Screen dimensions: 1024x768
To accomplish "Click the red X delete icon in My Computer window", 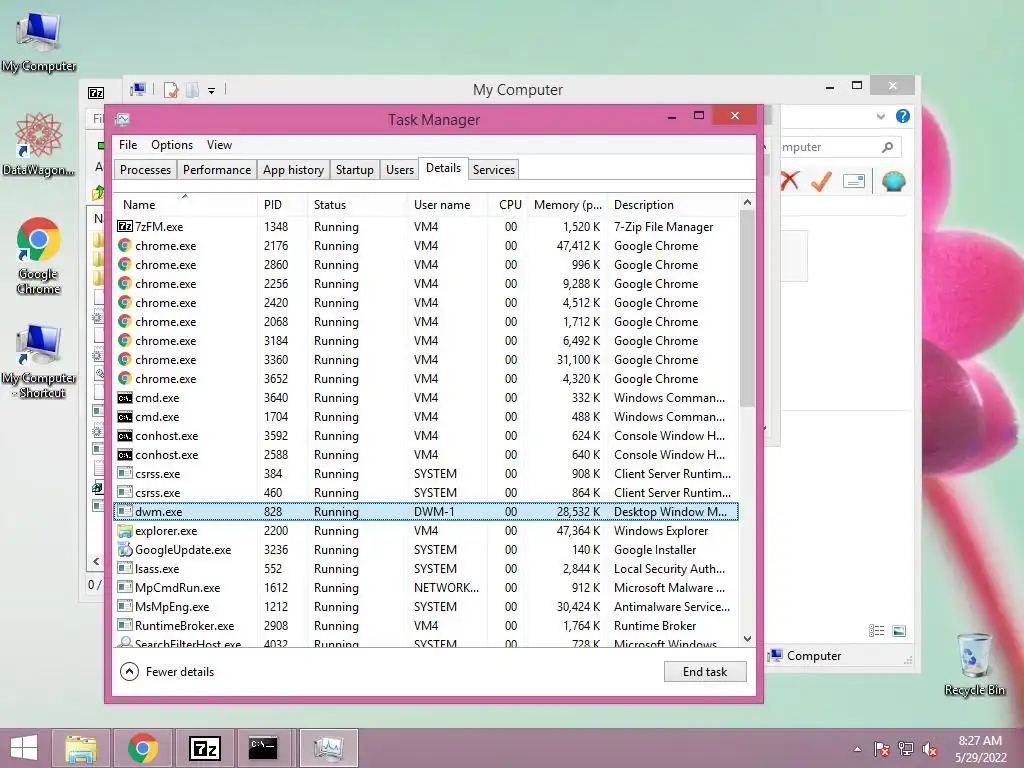I will pyautogui.click(x=790, y=181).
